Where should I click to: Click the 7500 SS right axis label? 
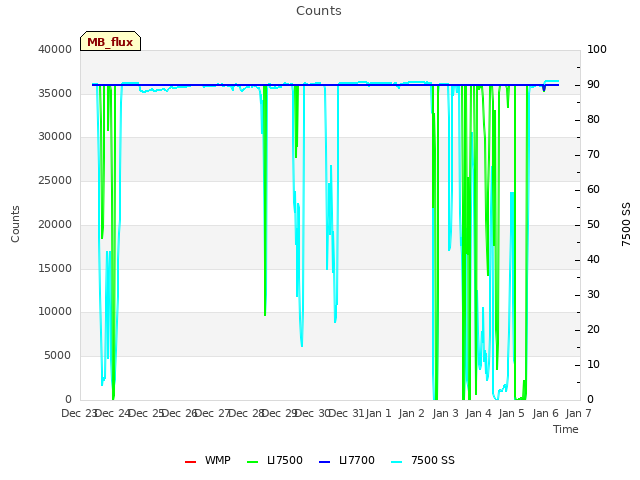tap(626, 224)
